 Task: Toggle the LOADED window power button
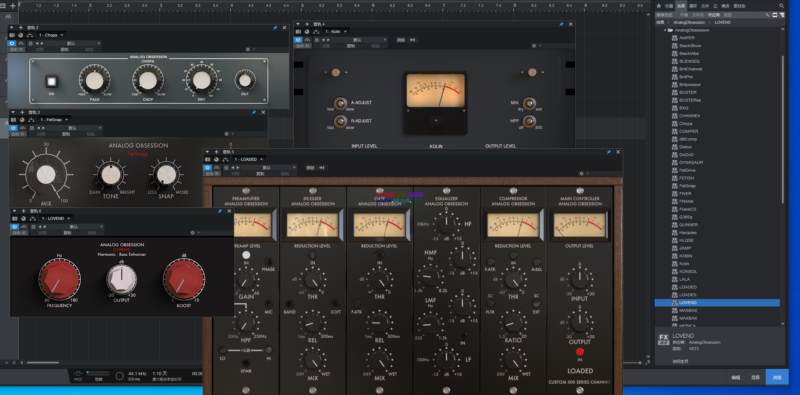[x=208, y=167]
